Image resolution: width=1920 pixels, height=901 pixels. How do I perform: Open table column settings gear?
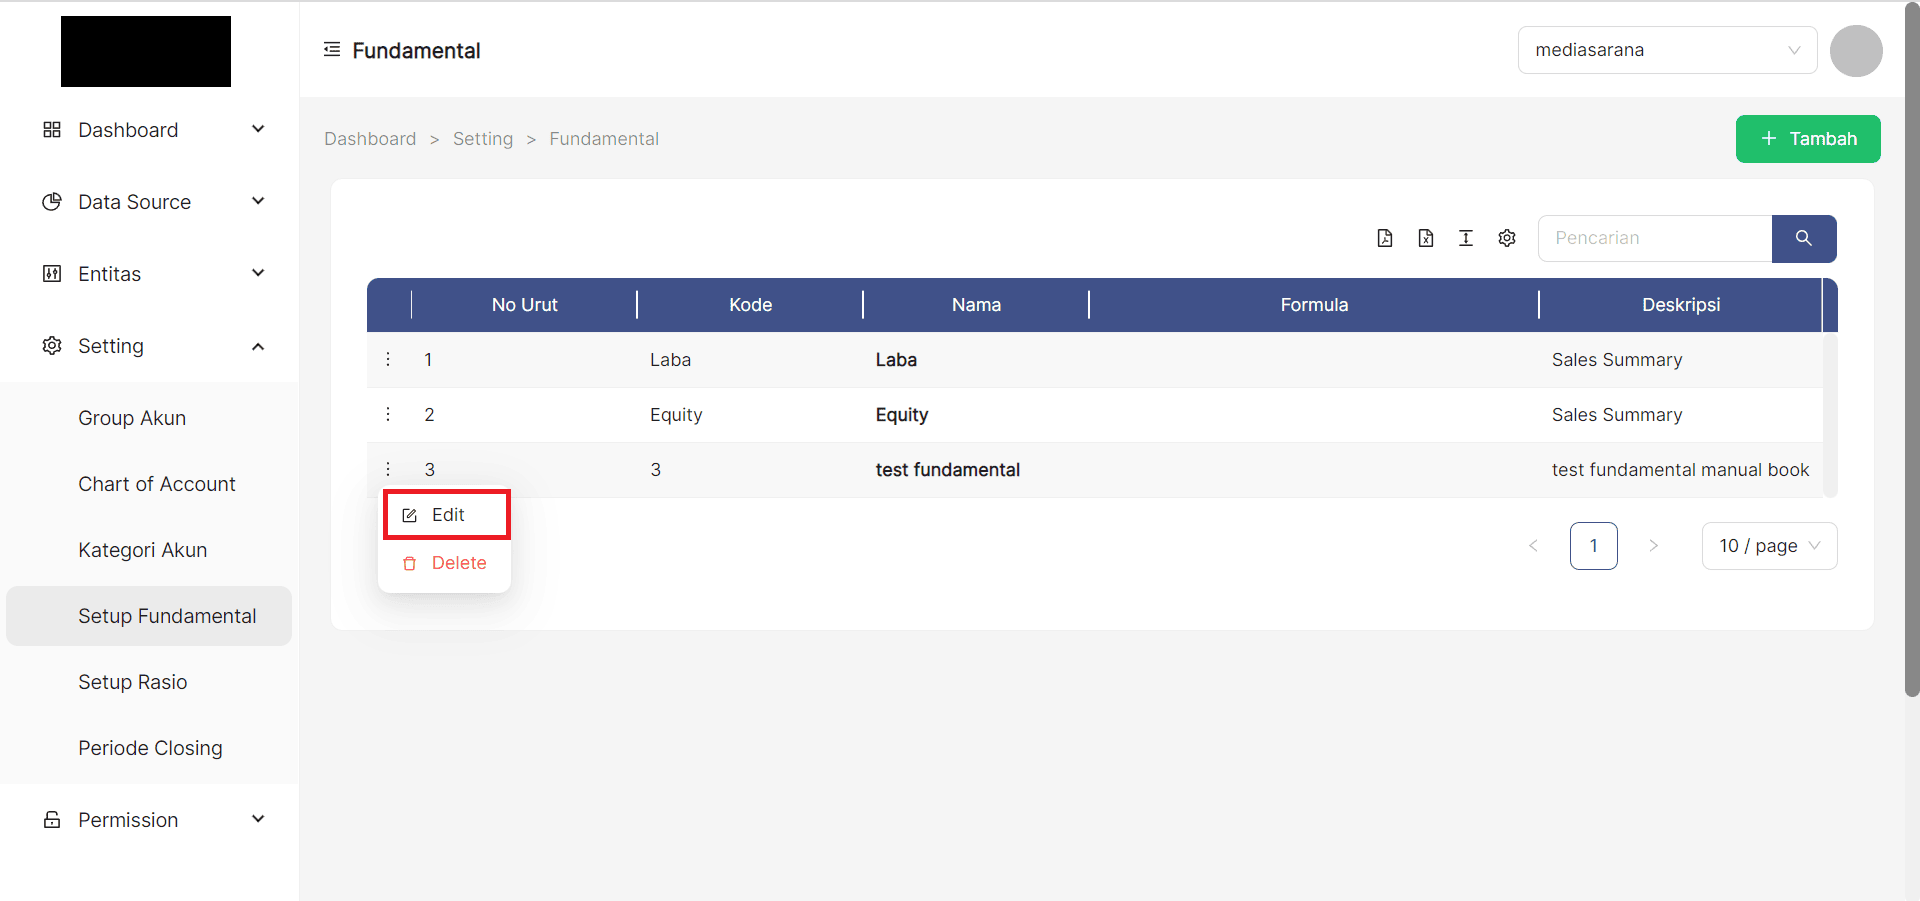click(1507, 238)
